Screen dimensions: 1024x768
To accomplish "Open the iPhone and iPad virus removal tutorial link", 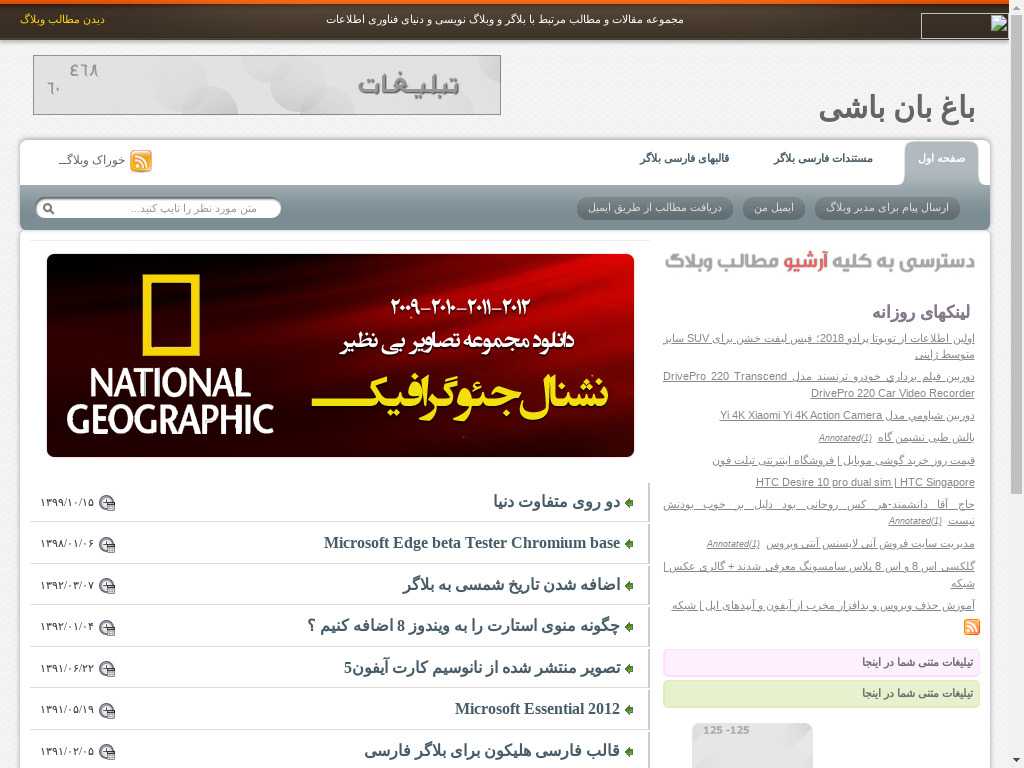I will pyautogui.click(x=823, y=605).
